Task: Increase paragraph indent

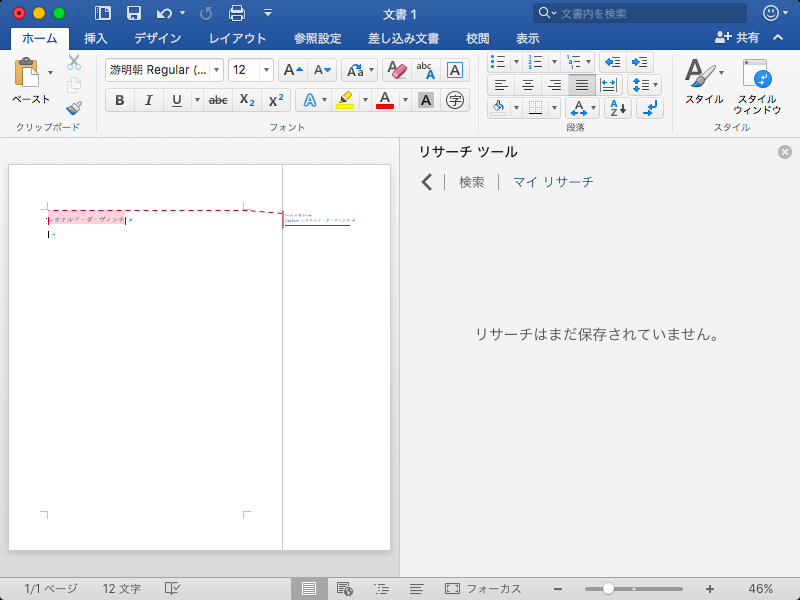Action: [x=639, y=62]
